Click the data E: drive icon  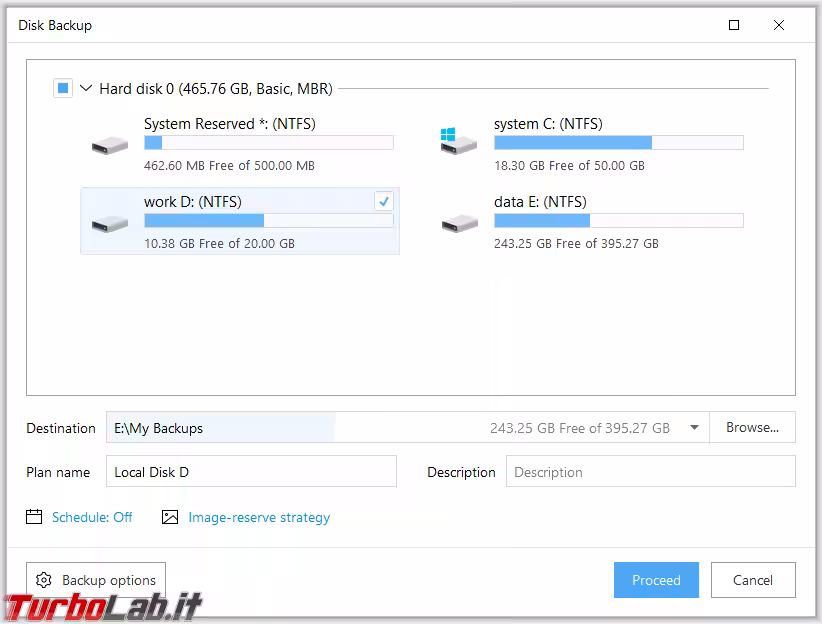459,223
